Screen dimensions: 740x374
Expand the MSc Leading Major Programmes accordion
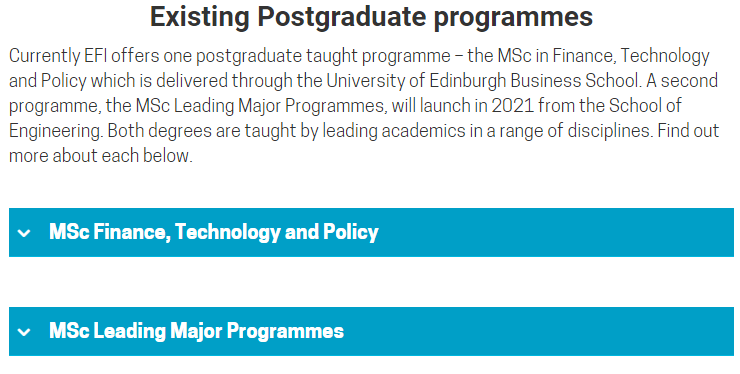tap(371, 332)
